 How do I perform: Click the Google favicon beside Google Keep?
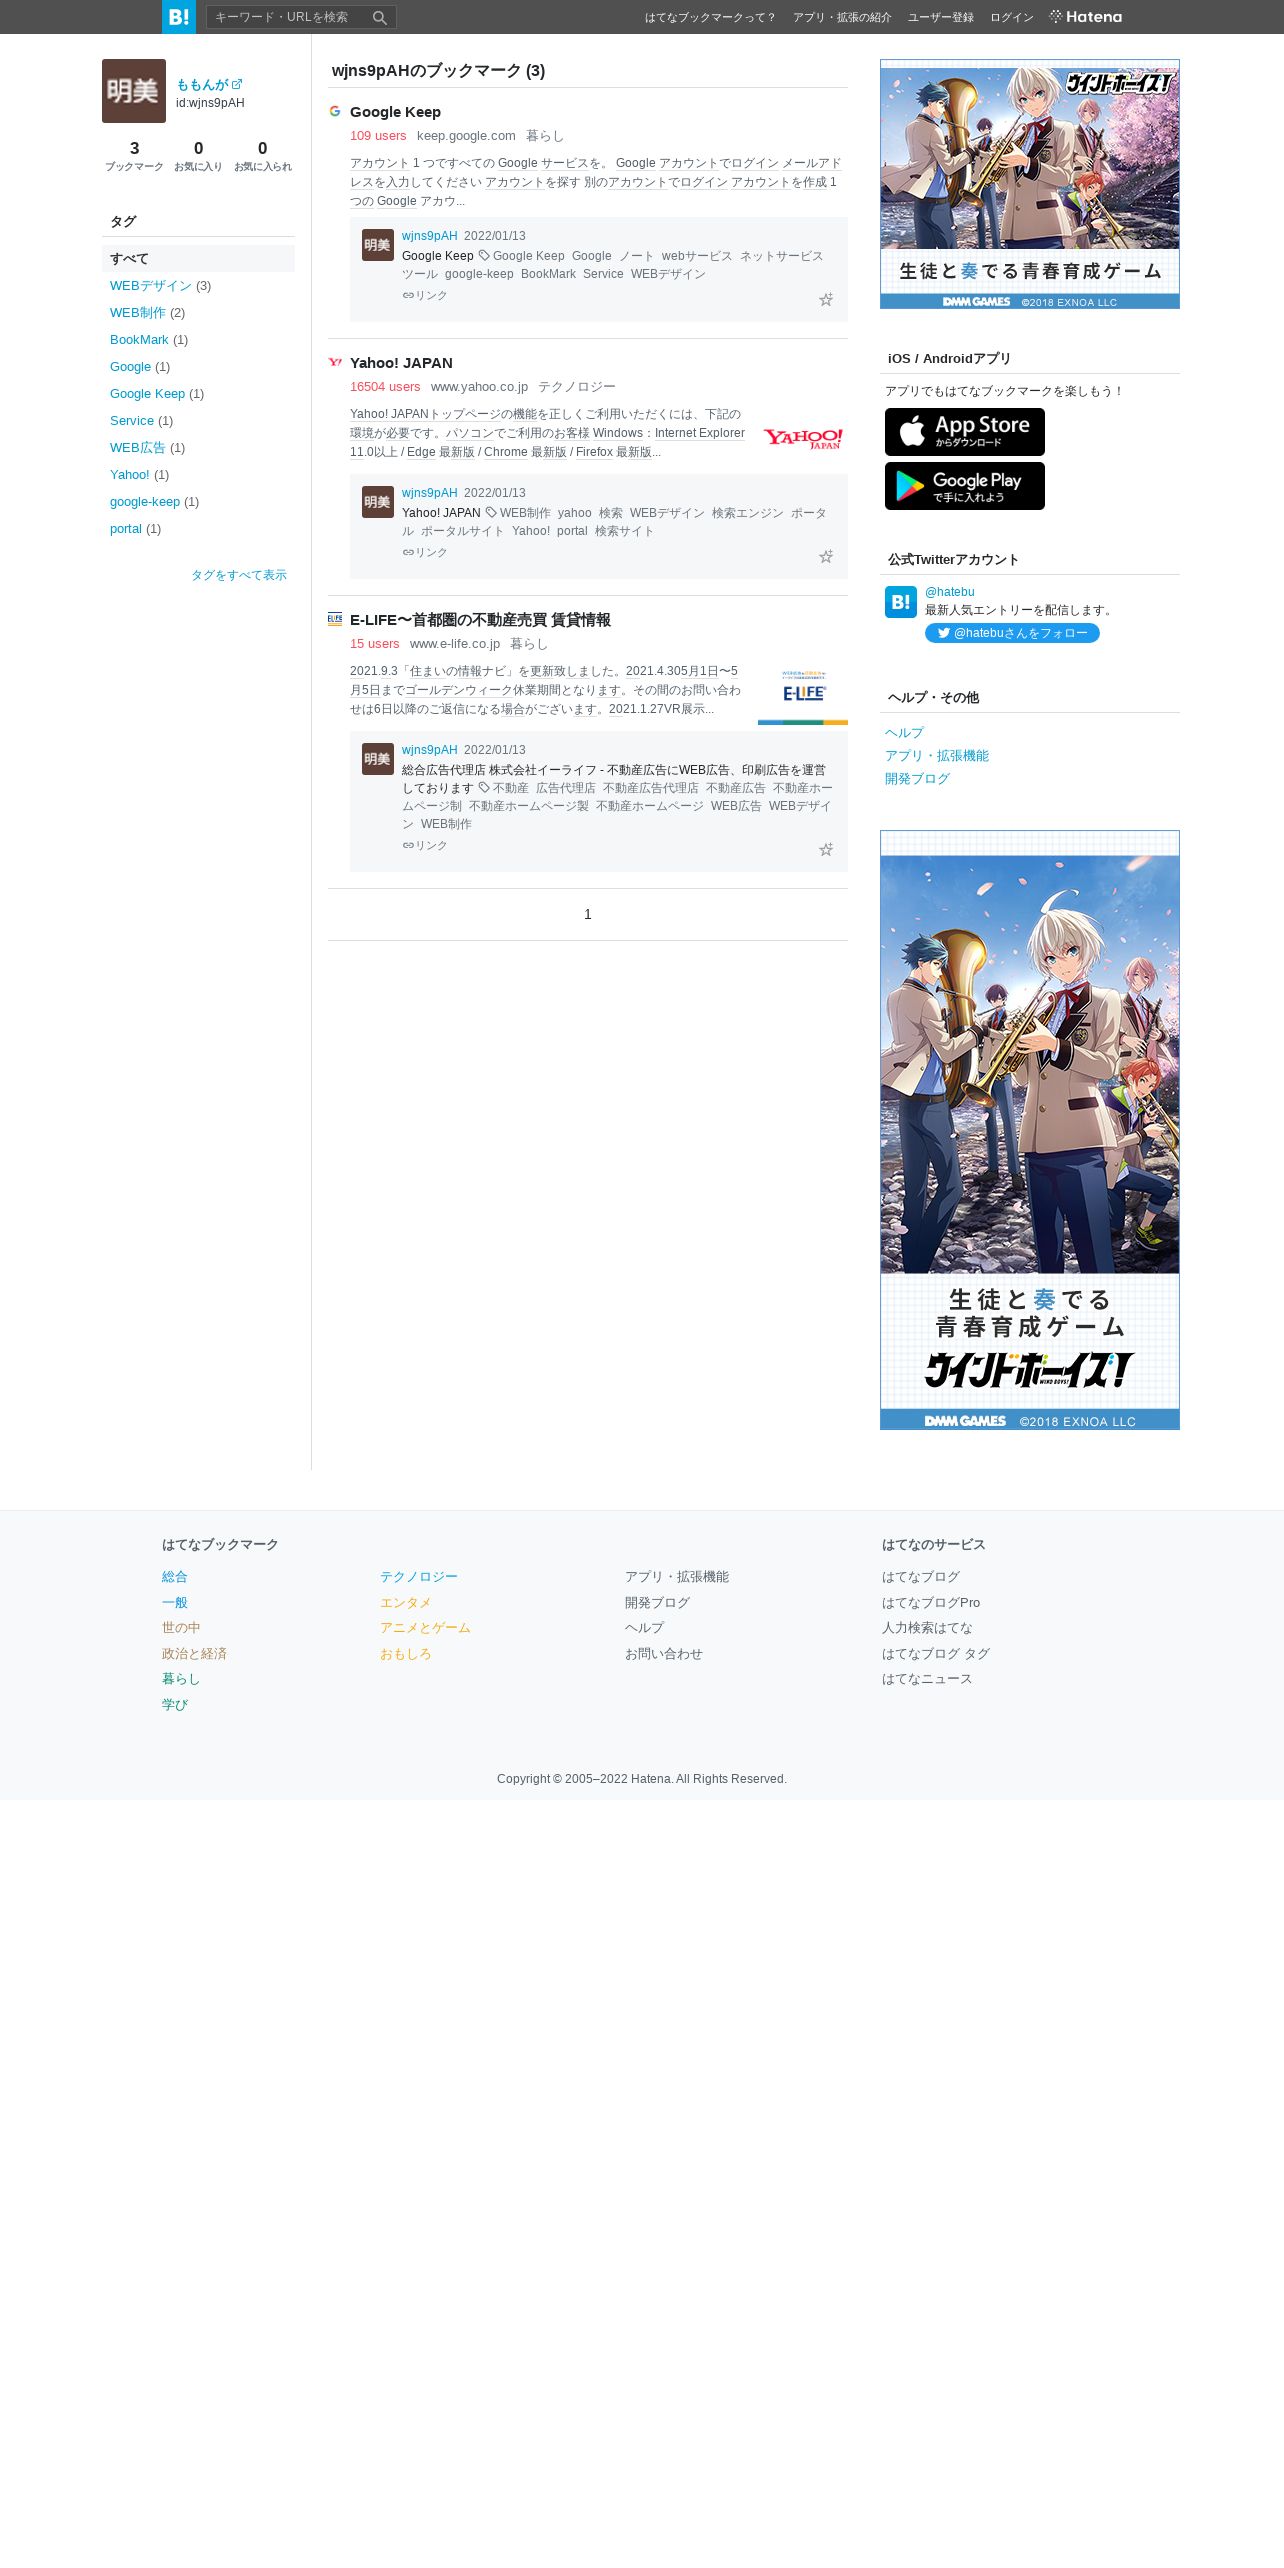pyautogui.click(x=335, y=111)
